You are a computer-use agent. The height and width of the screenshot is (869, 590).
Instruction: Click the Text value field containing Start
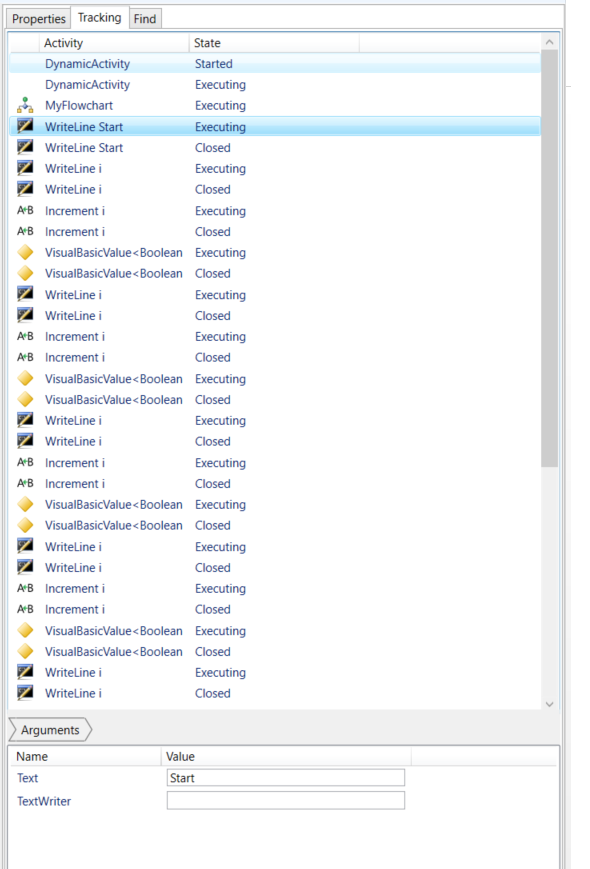(286, 778)
